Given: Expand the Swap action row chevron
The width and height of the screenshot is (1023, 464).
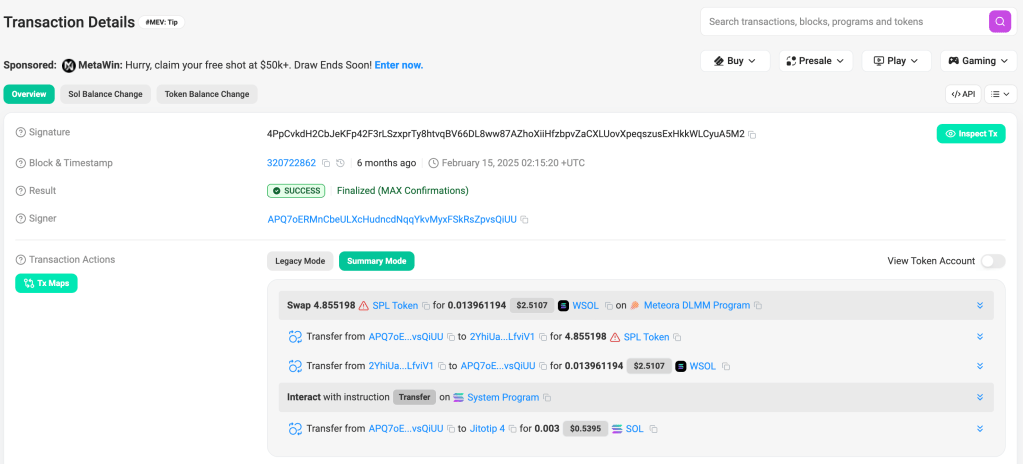Looking at the screenshot, I should point(980,306).
